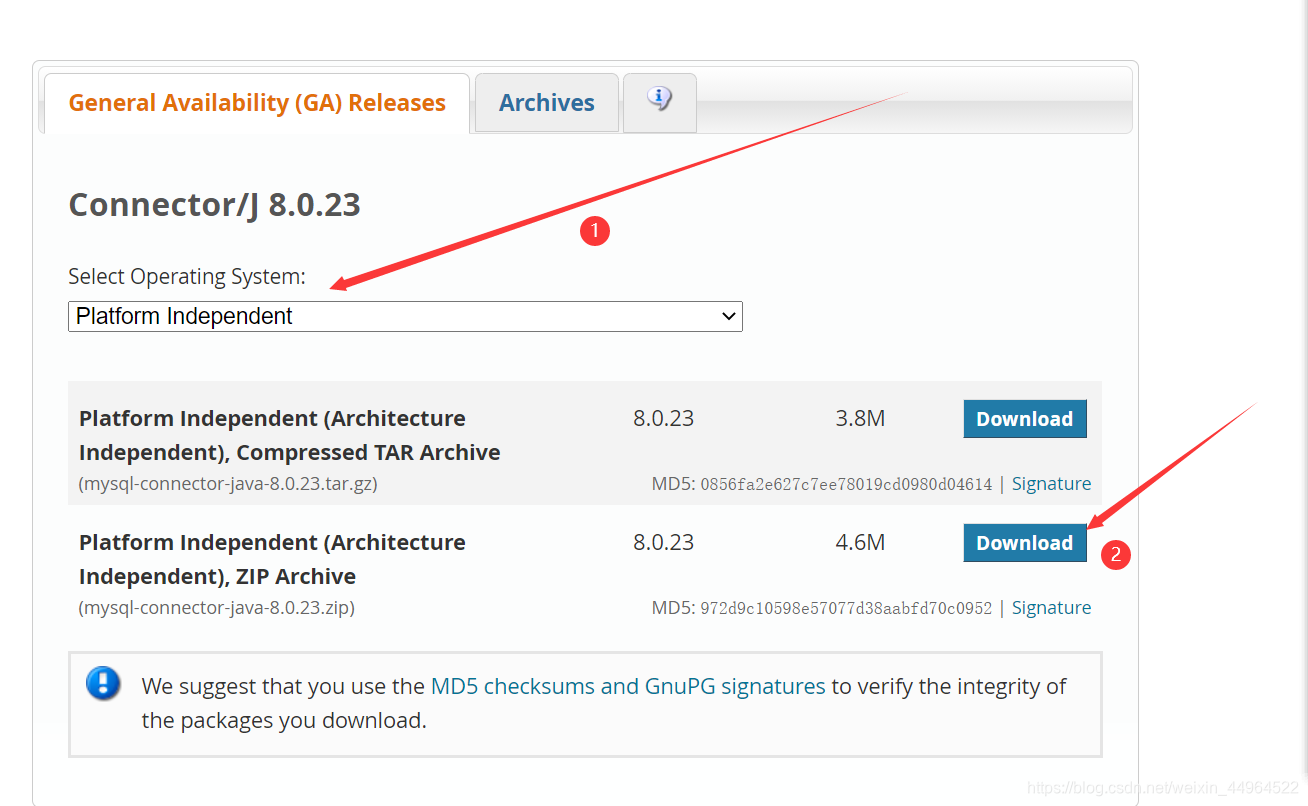Open the General Availability (GA) Releases tab
1308x806 pixels.
[x=257, y=103]
